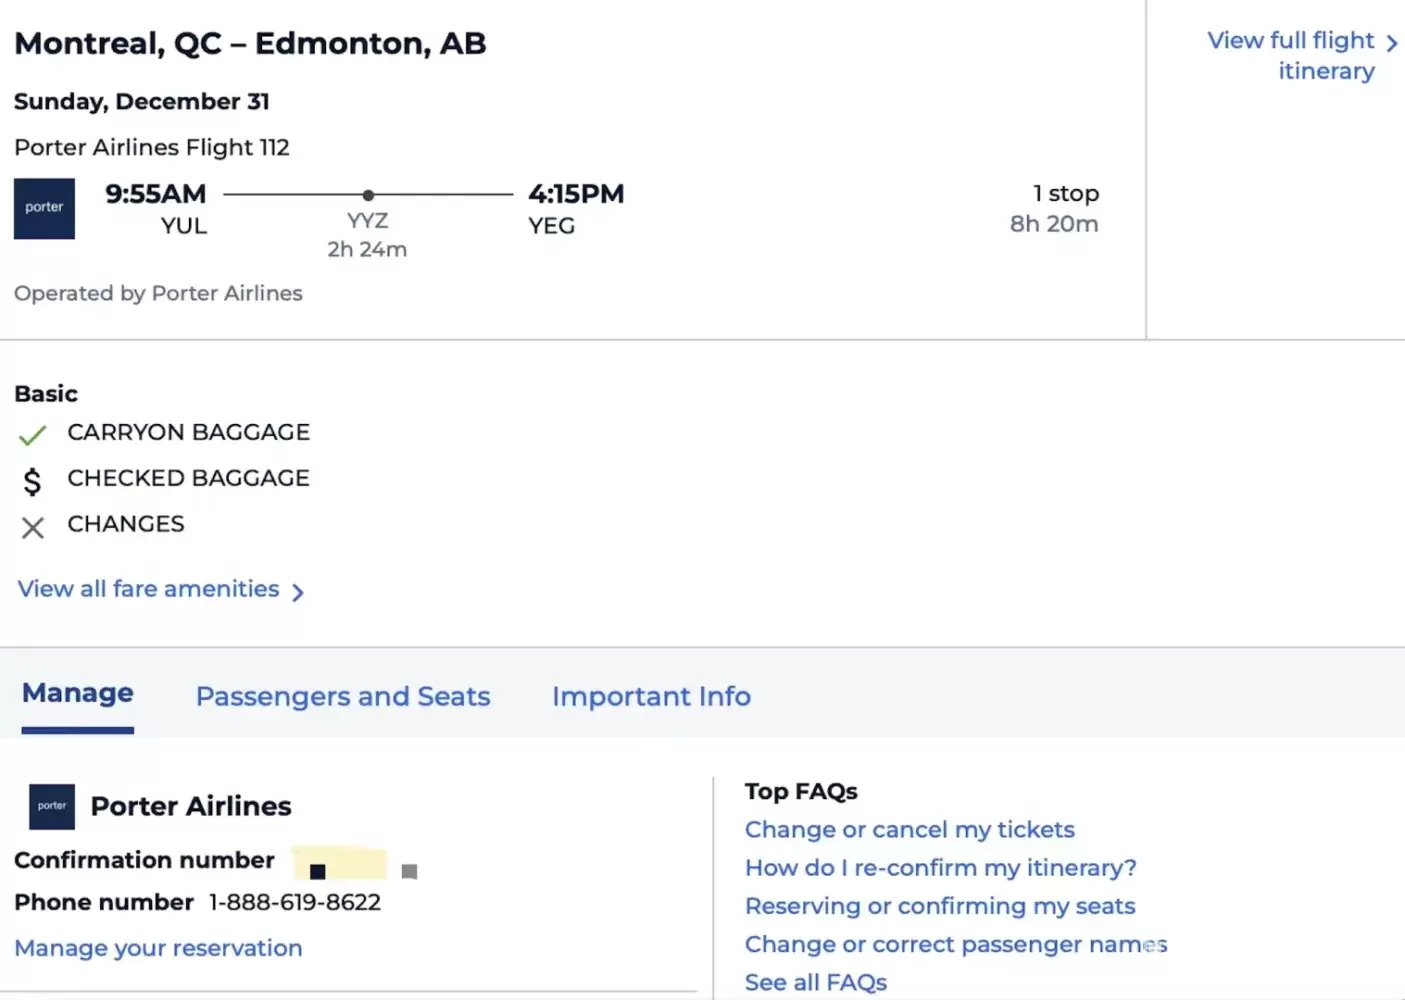This screenshot has height=1000, width=1405.
Task: Click Change or correct passenger names link
Action: [955, 944]
